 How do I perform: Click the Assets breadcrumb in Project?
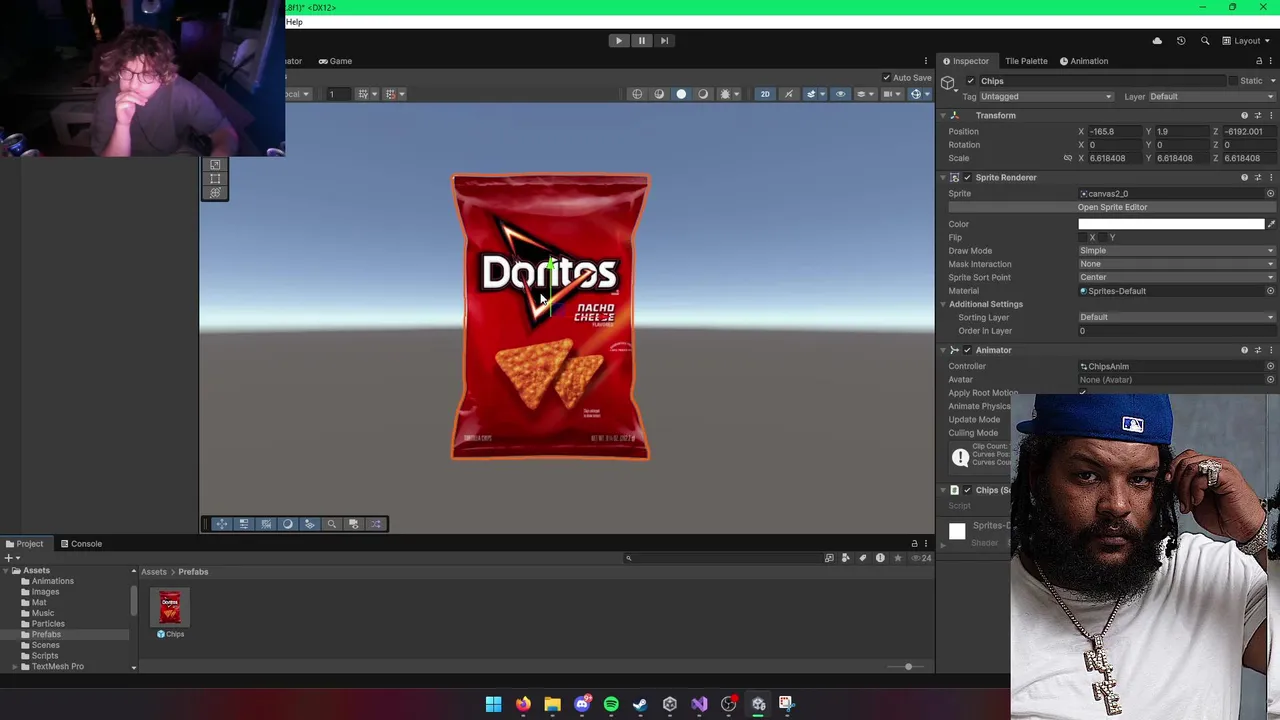[x=153, y=572]
